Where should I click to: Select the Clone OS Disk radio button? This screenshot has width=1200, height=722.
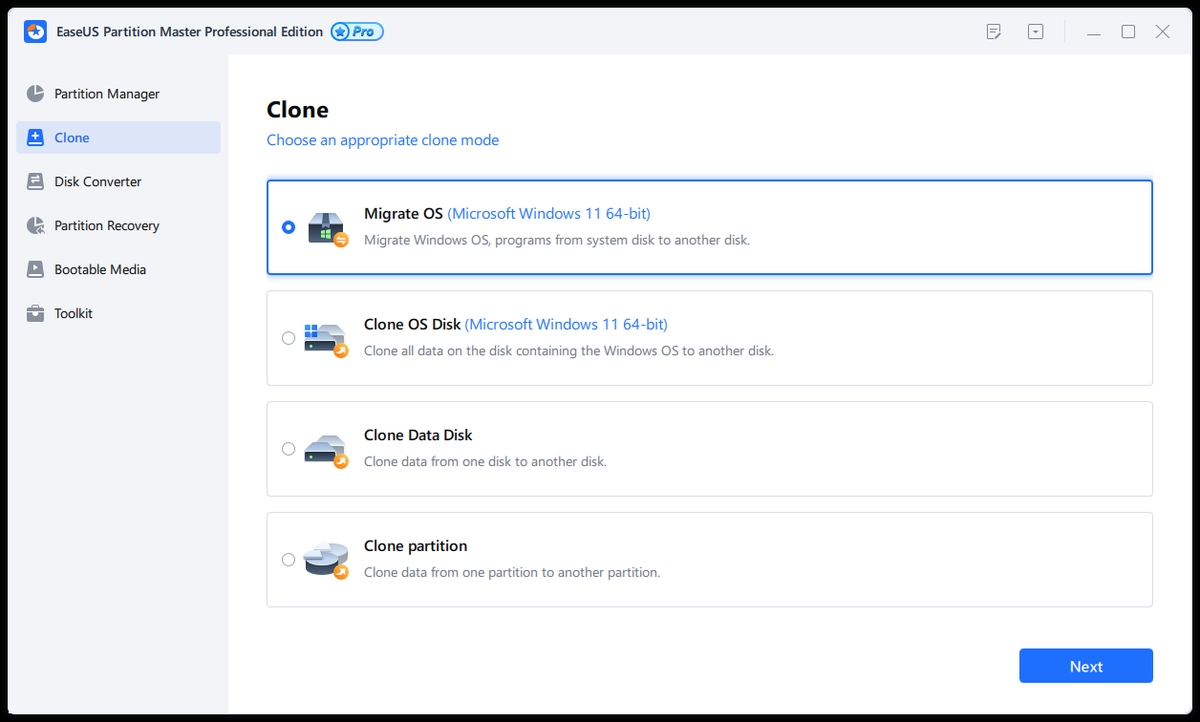tap(289, 338)
